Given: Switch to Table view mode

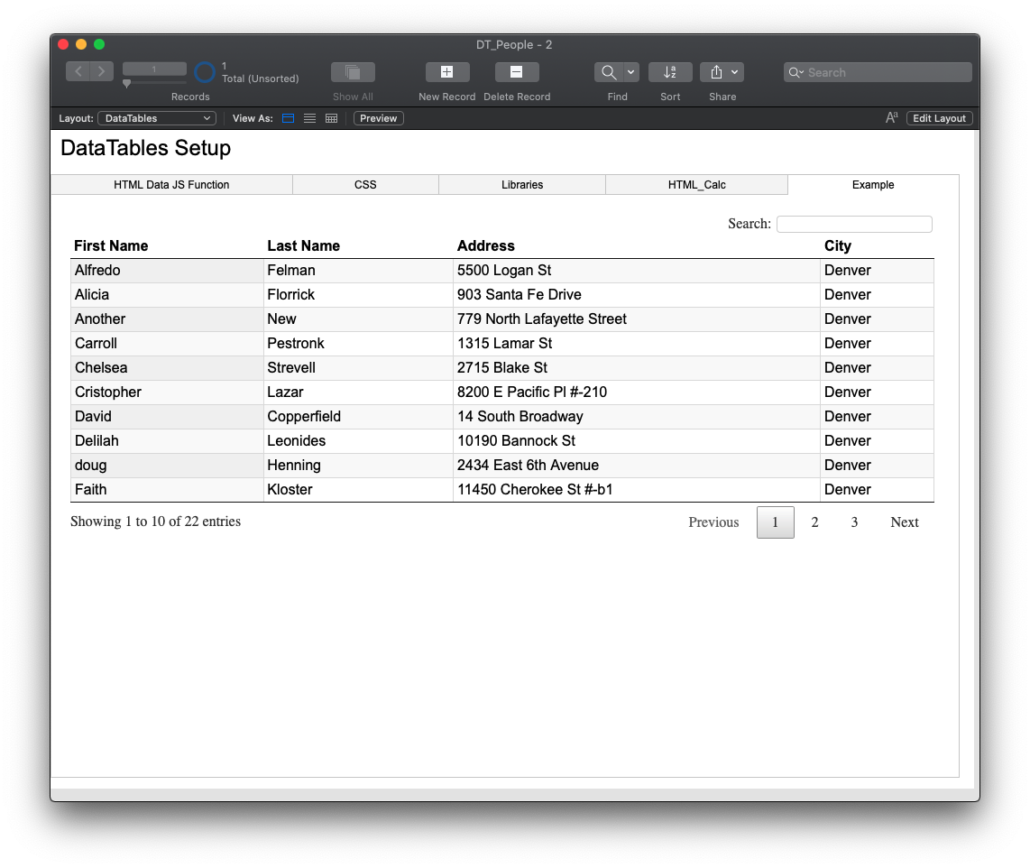Looking at the screenshot, I should click(329, 117).
